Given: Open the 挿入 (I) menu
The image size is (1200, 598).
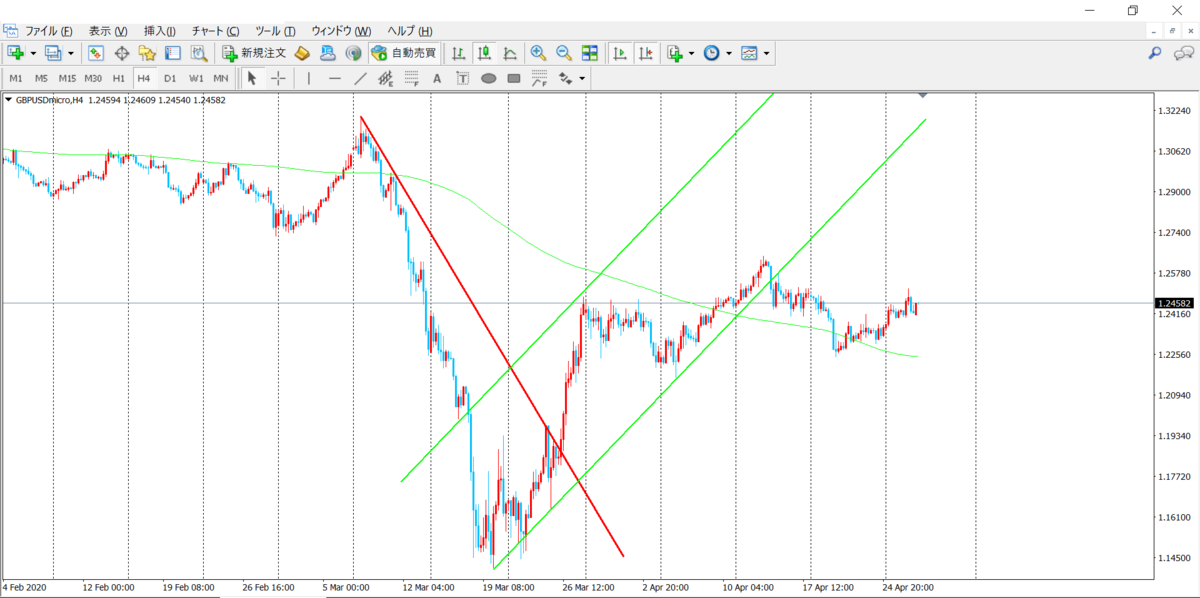Looking at the screenshot, I should [x=160, y=31].
